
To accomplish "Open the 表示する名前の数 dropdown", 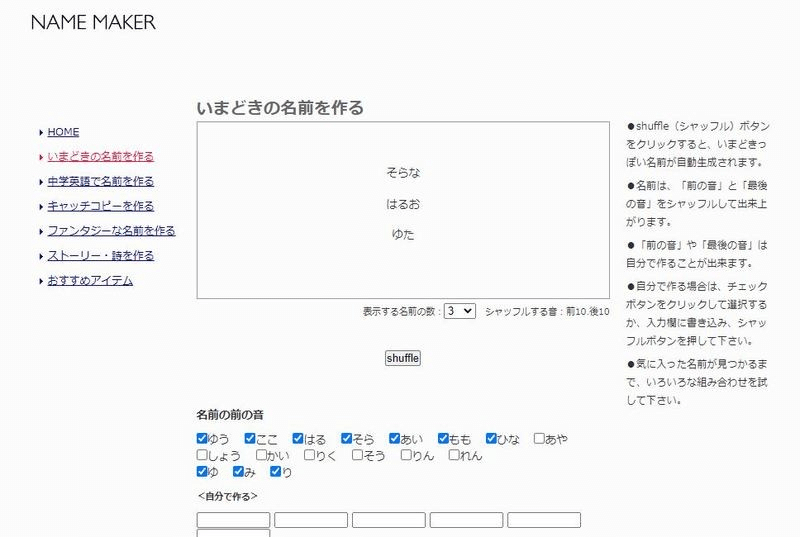I will pyautogui.click(x=460, y=311).
